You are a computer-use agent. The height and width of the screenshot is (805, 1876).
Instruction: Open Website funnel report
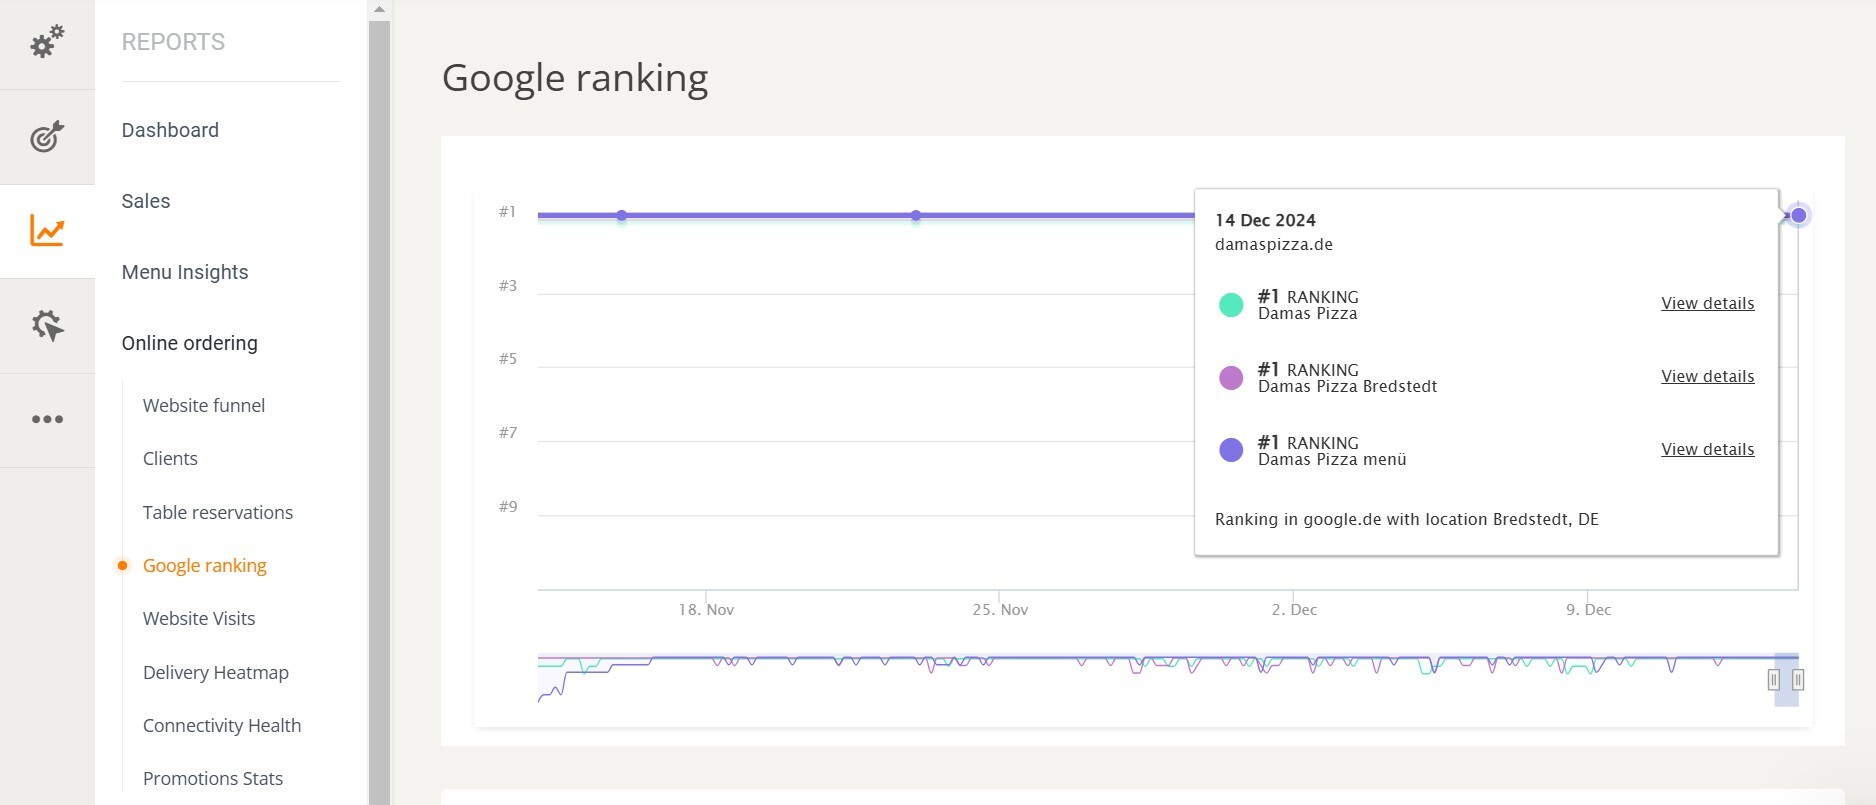(x=204, y=405)
